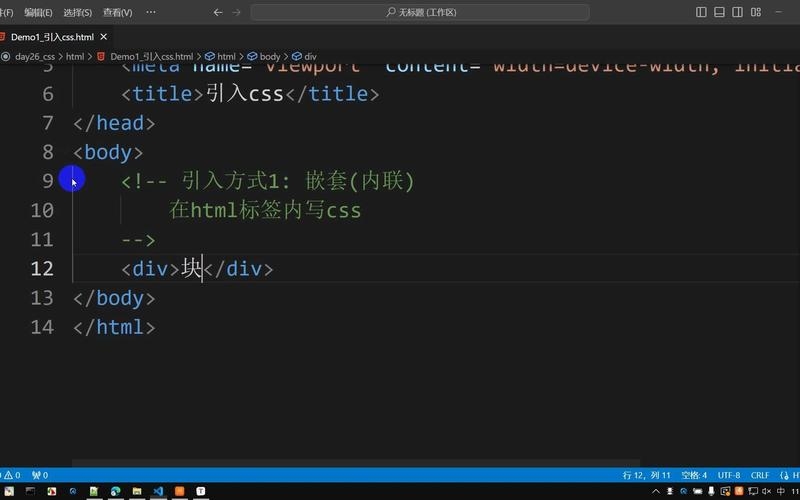The width and height of the screenshot is (800, 500).
Task: Open the 查看(V) menu
Action: (x=117, y=12)
